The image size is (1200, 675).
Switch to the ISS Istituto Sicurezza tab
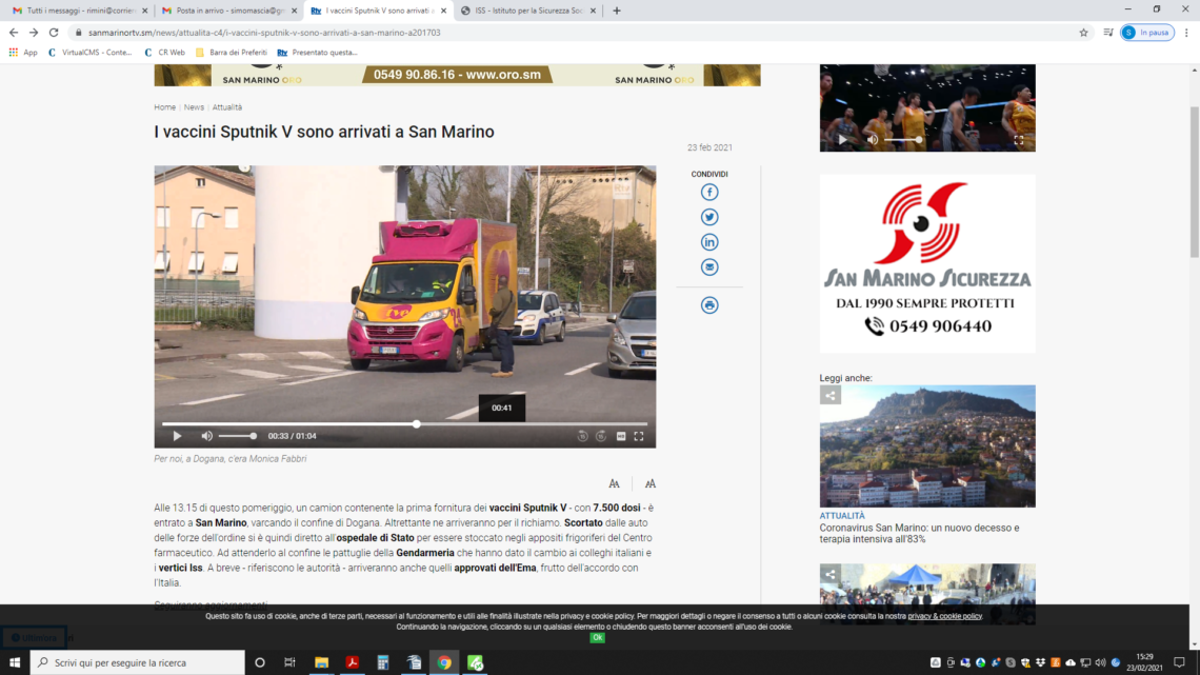(x=529, y=10)
